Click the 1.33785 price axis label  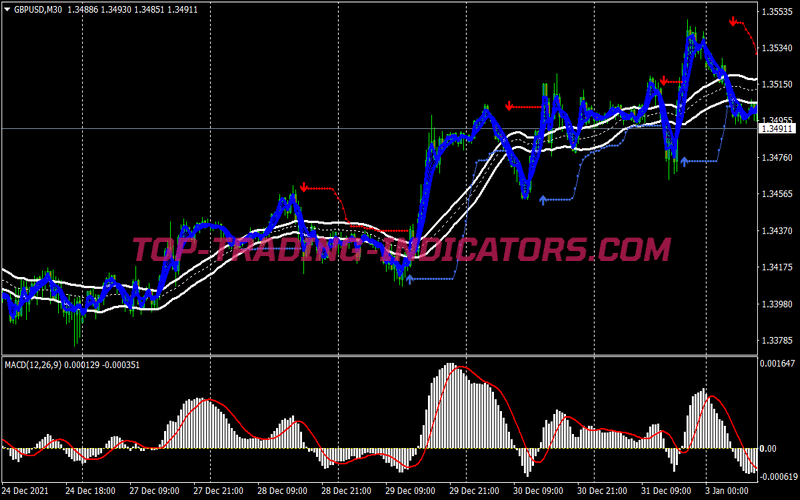click(x=776, y=340)
